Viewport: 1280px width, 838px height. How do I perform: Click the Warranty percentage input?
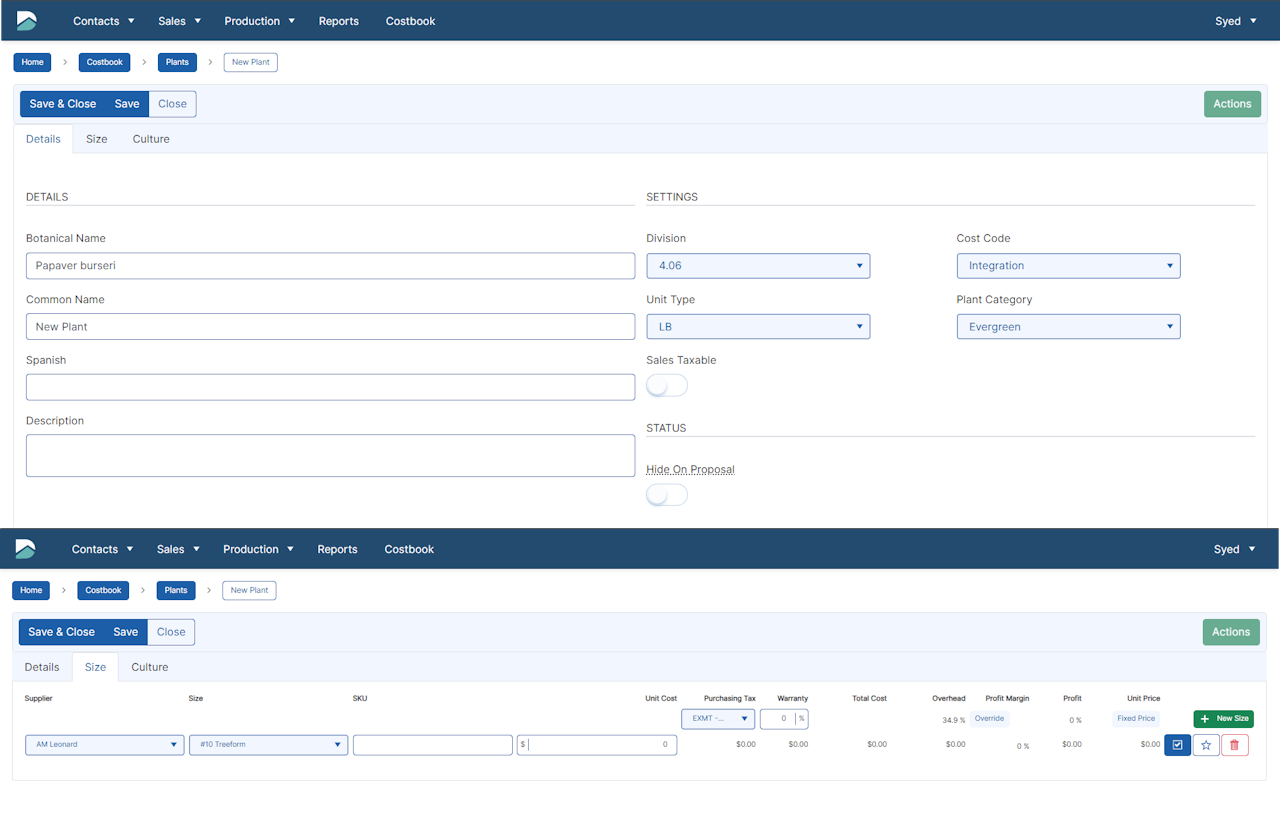(777, 718)
